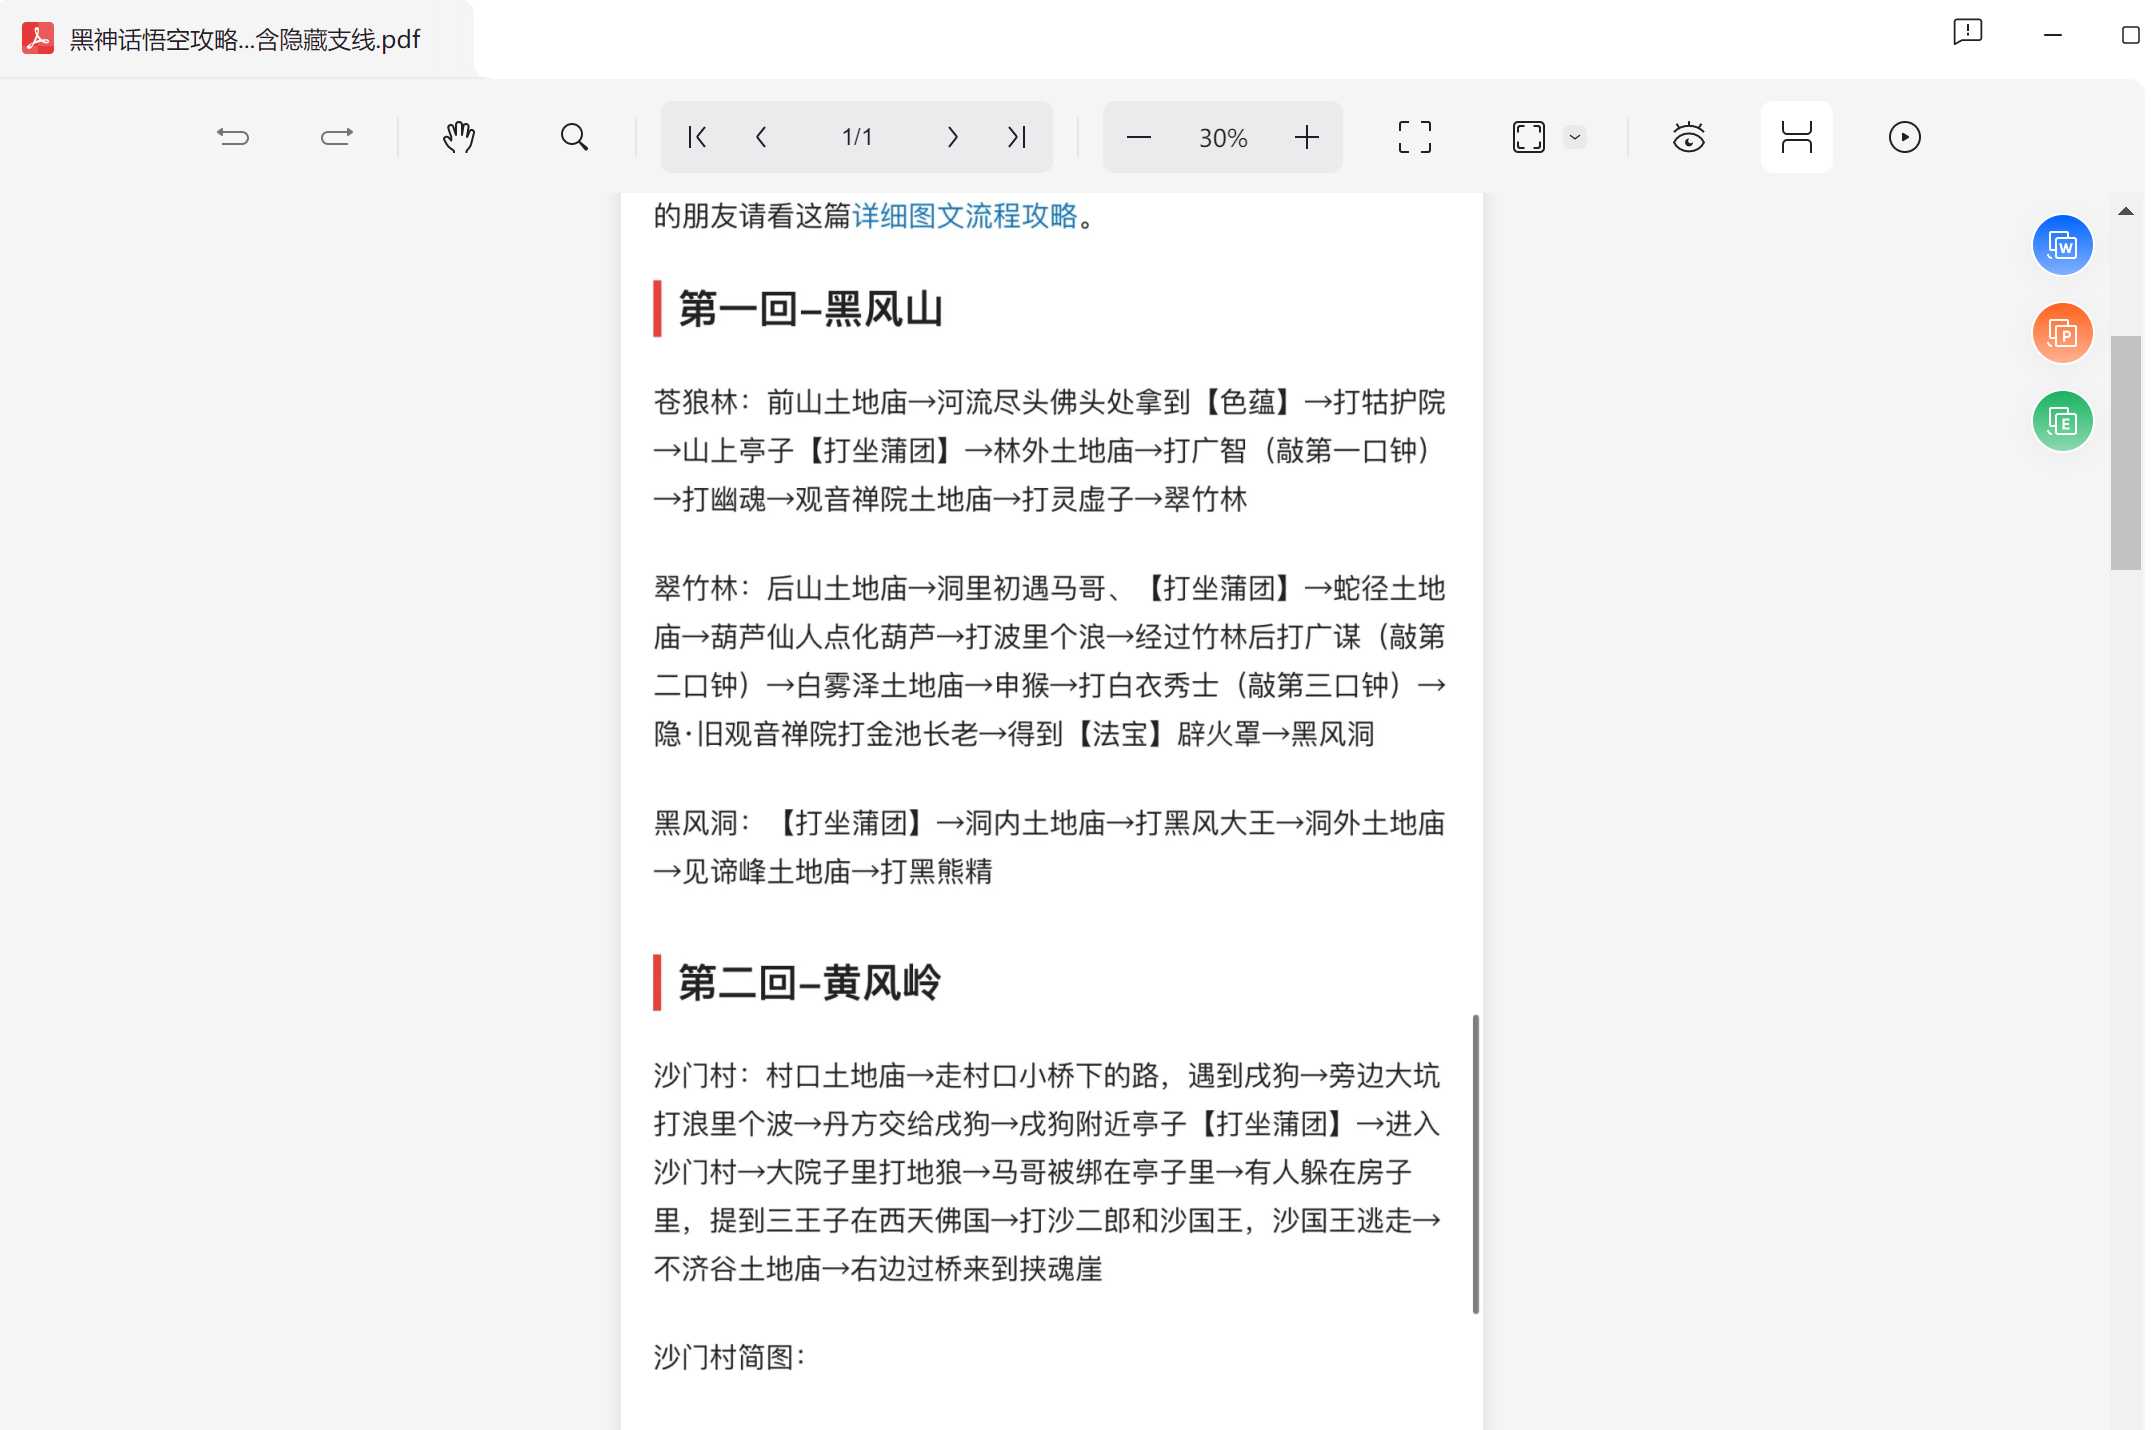Viewport: 2151px width, 1430px height.
Task: Click the PDF file icon in tab
Action: pyautogui.click(x=38, y=38)
